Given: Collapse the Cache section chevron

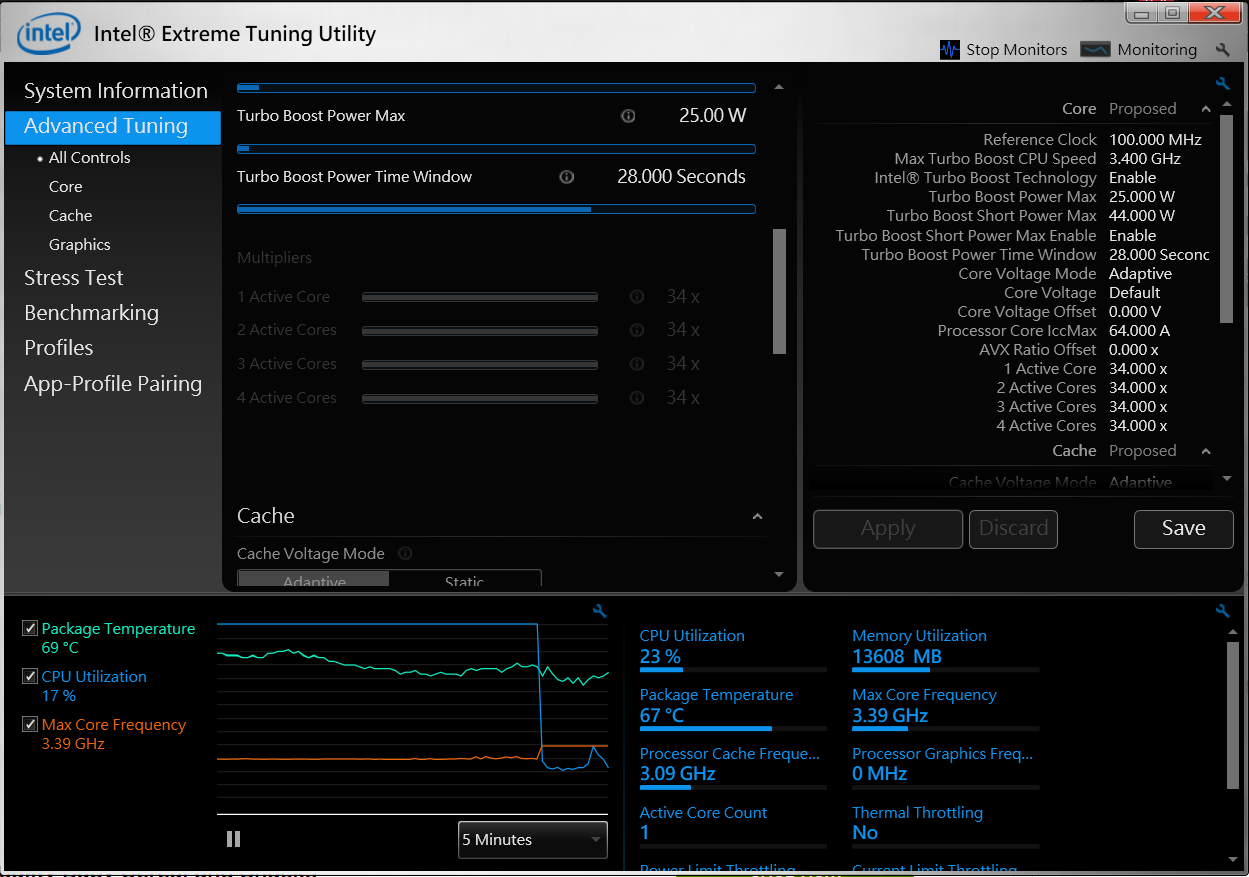Looking at the screenshot, I should pos(757,517).
